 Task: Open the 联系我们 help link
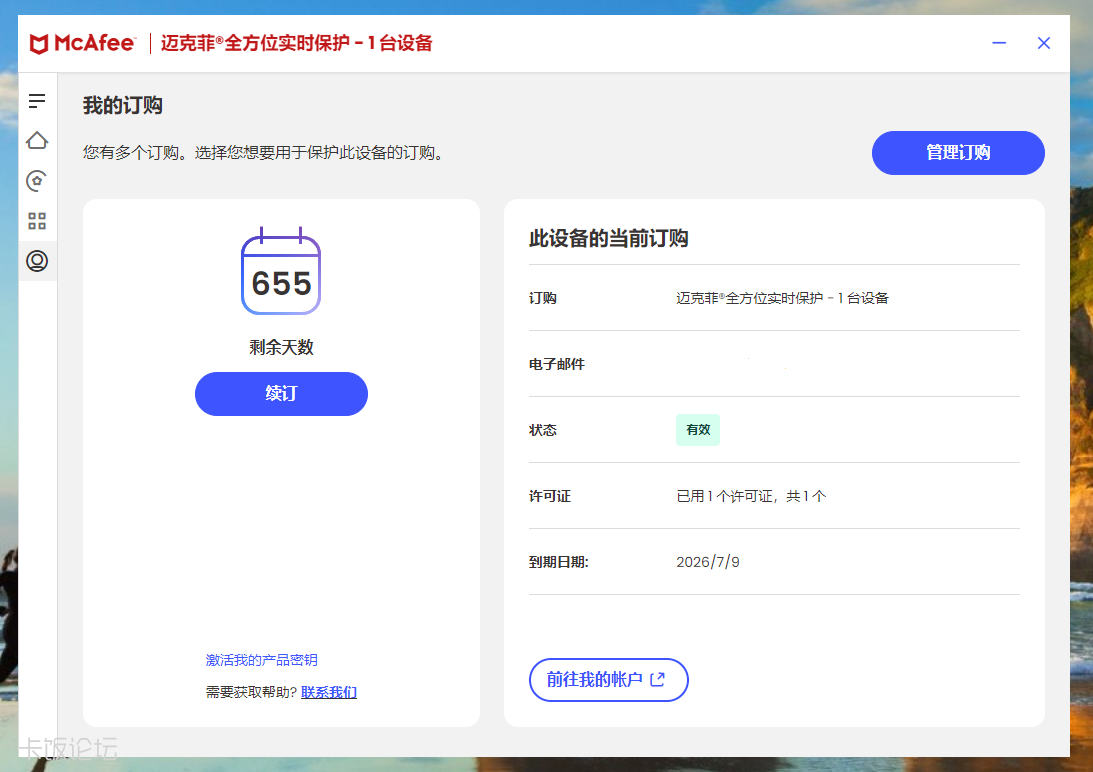pos(328,692)
